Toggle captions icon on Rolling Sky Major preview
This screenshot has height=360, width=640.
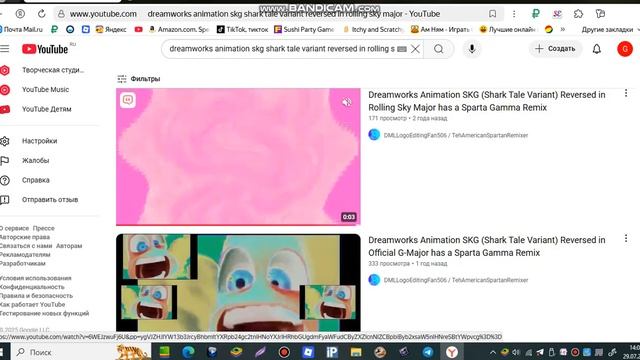[x=128, y=100]
